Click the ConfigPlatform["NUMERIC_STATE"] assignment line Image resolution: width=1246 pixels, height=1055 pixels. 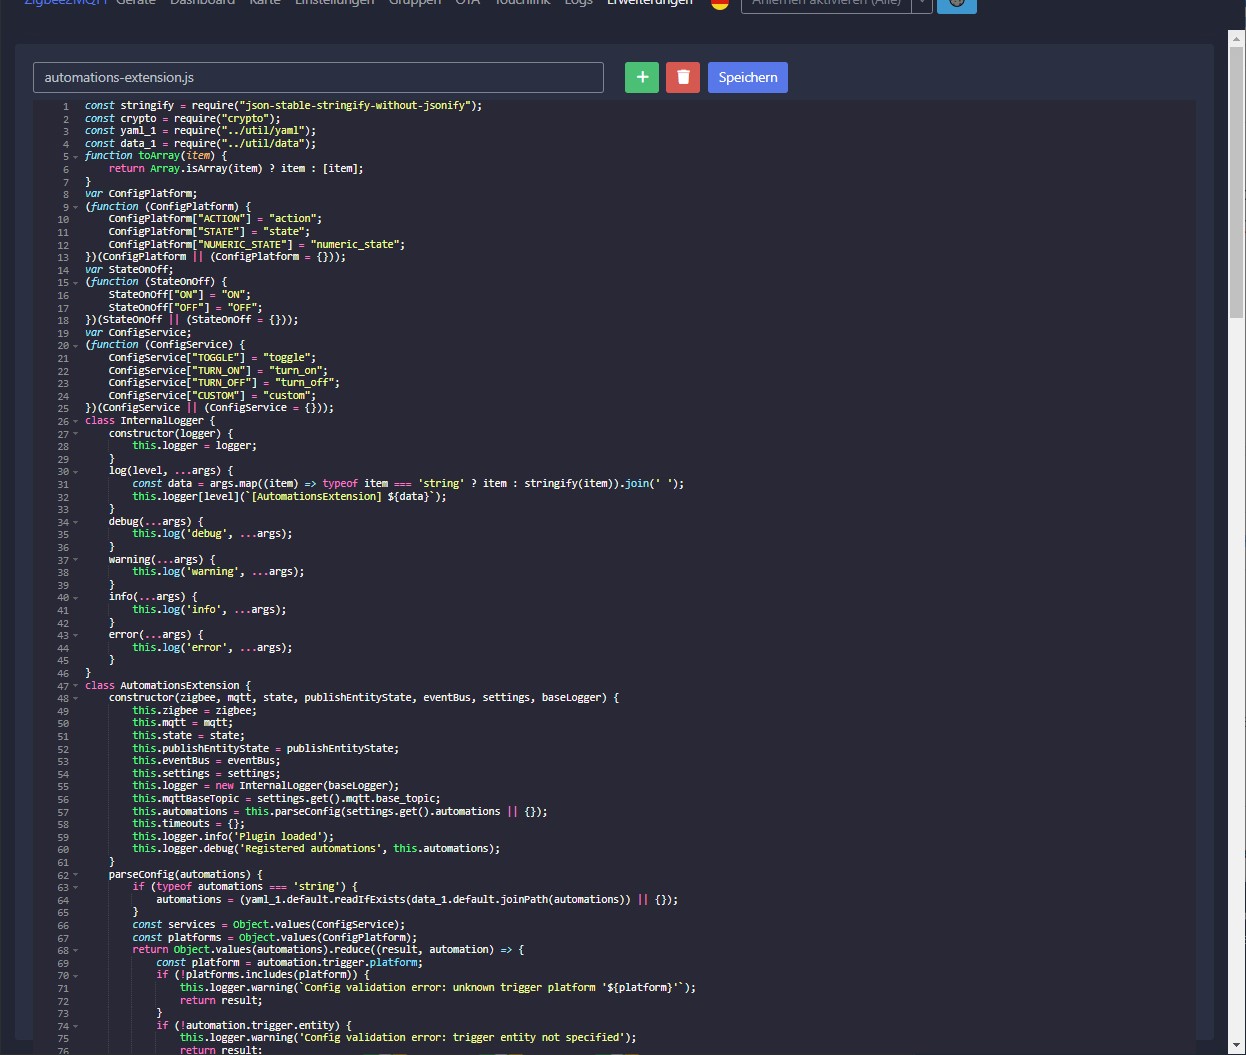coord(257,245)
